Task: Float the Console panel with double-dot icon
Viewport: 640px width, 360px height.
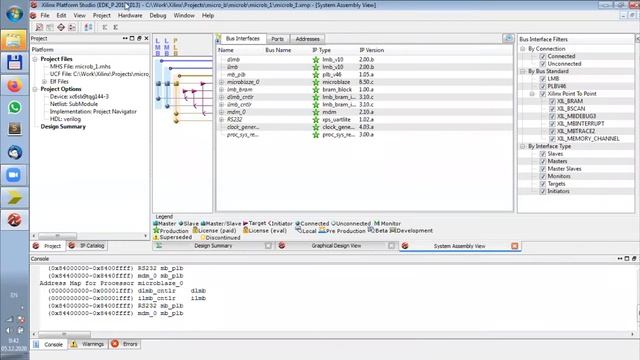Action: click(620, 259)
